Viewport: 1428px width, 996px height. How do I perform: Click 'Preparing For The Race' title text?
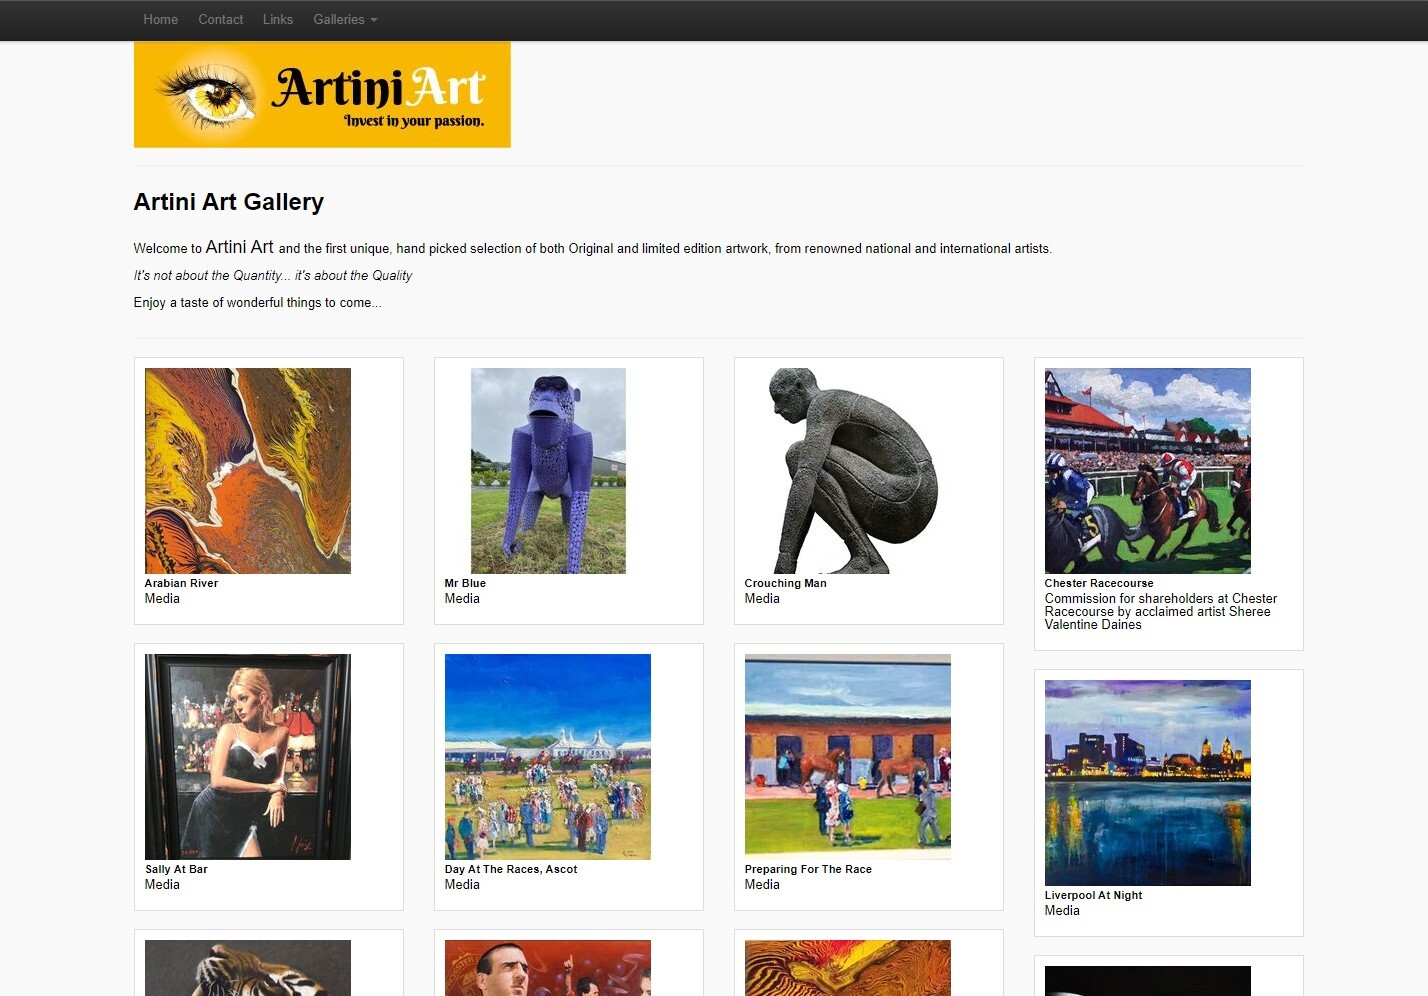808,869
